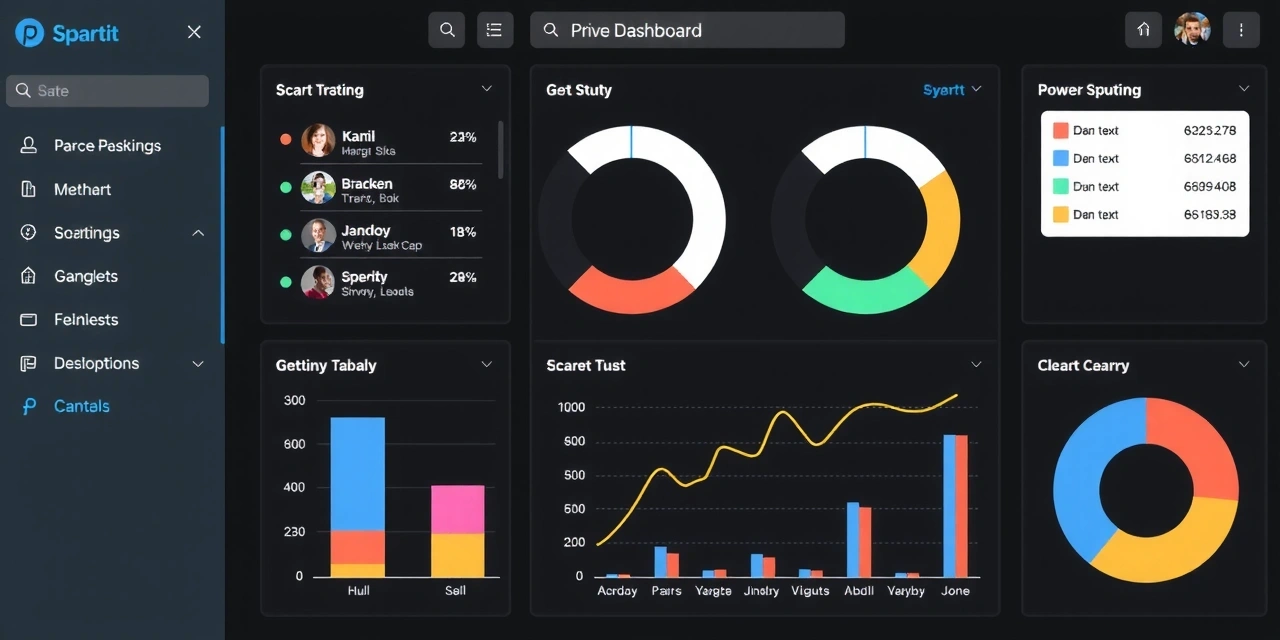Toggle the green status dot for Bracken
This screenshot has height=640, width=1280.
pyautogui.click(x=286, y=188)
